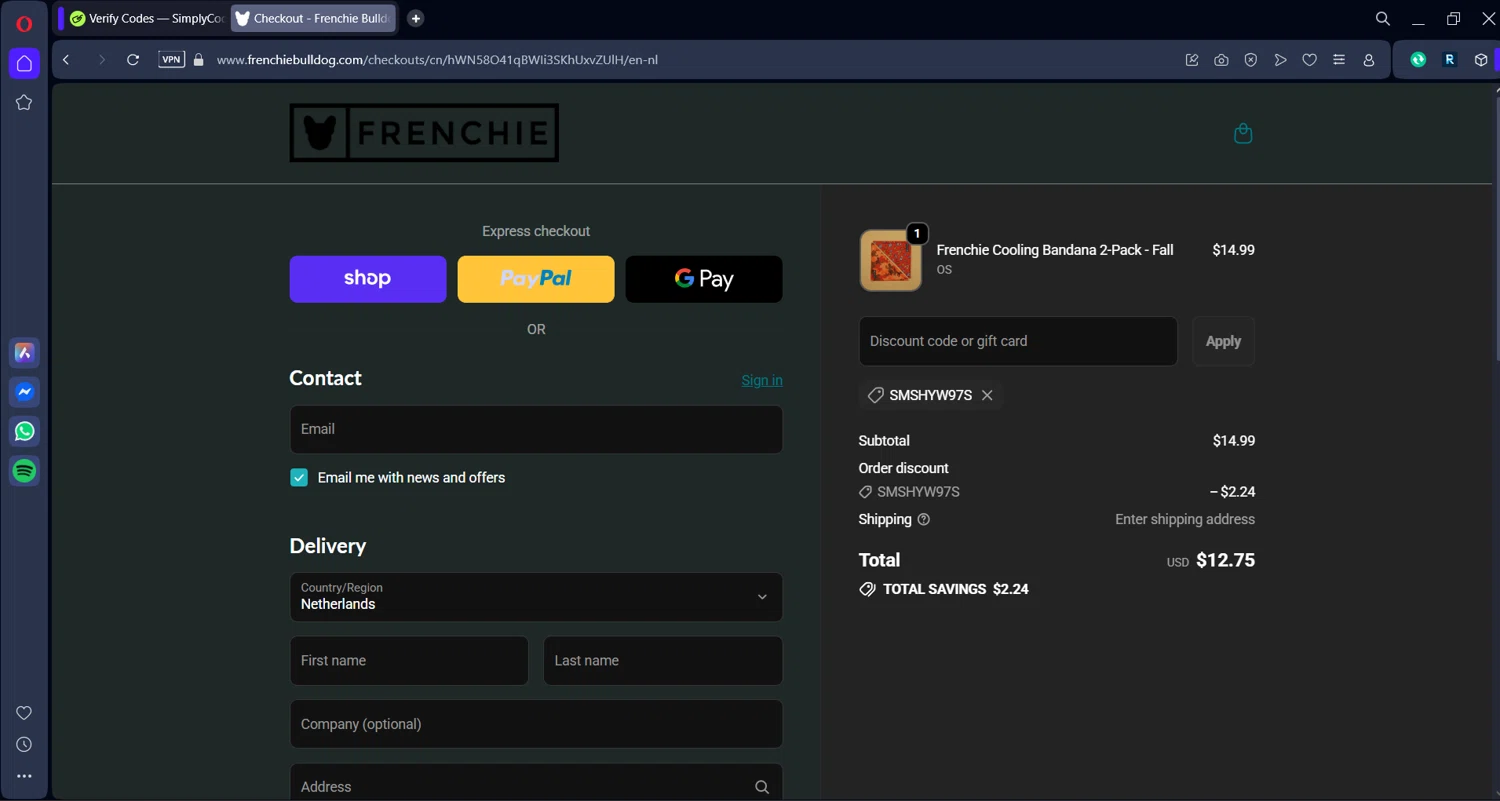Click the page URL in address bar
Viewport: 1500px width, 801px height.
point(437,60)
